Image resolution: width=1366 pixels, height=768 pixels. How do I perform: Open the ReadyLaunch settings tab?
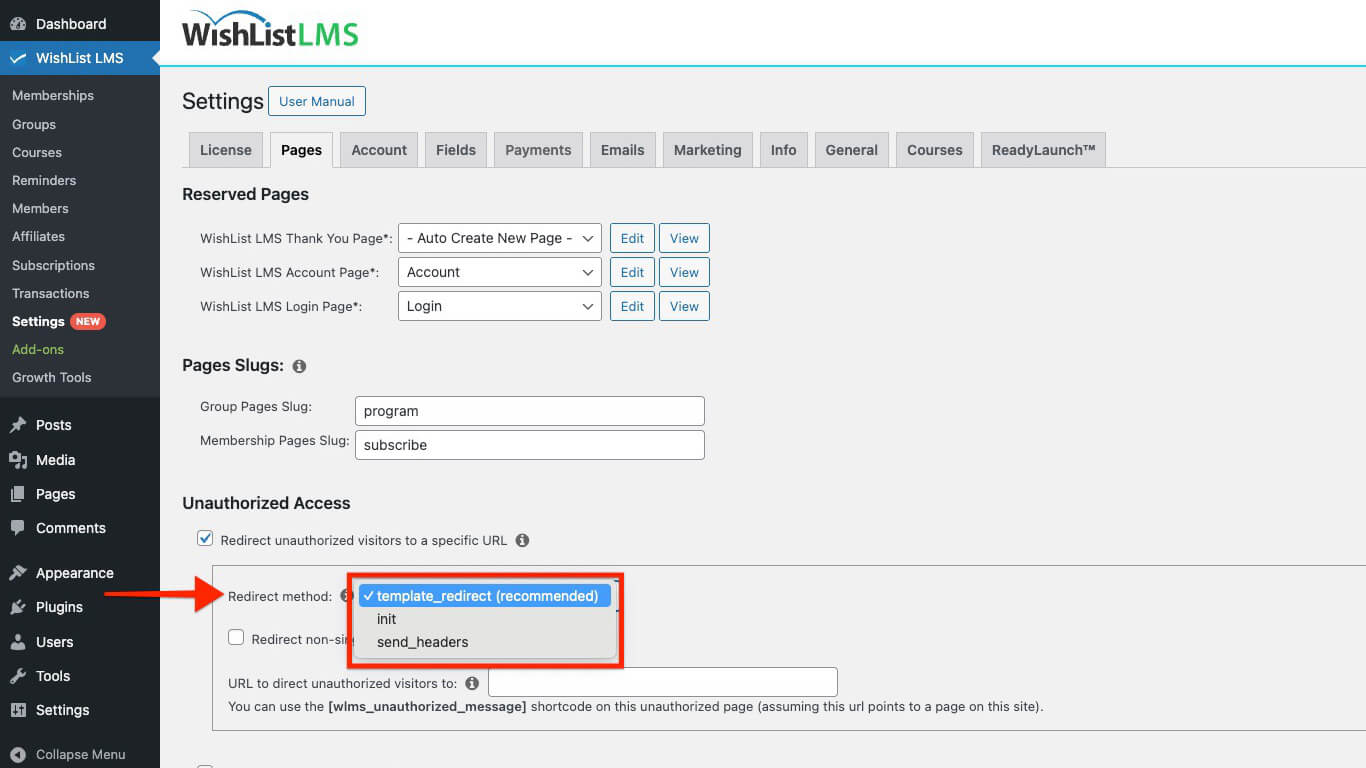click(x=1043, y=149)
